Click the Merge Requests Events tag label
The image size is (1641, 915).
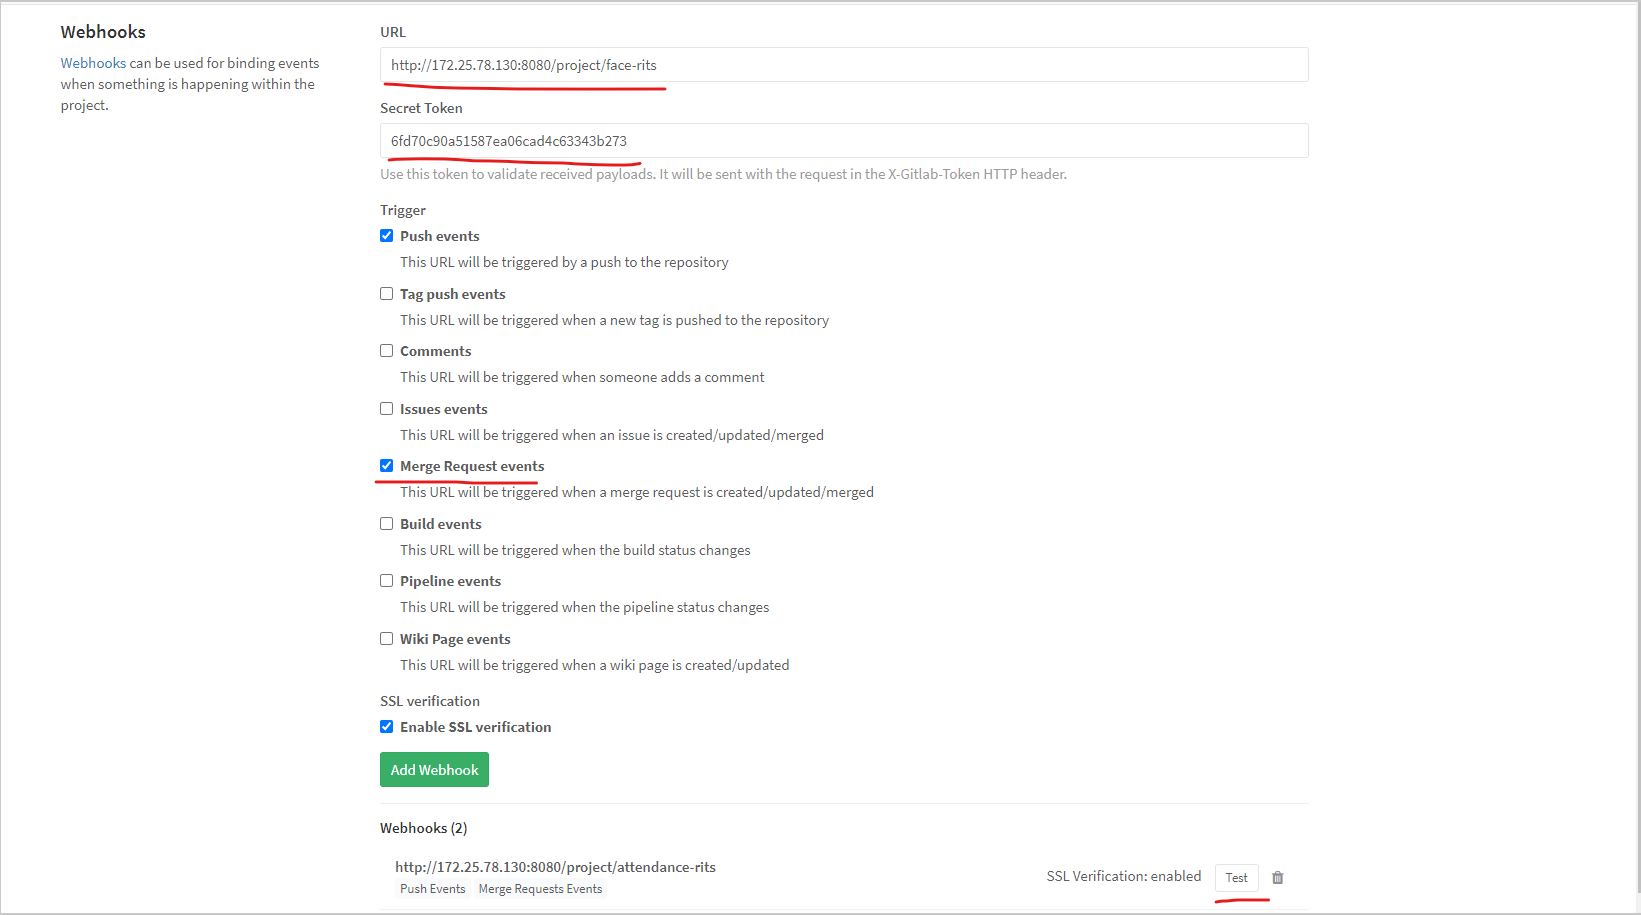(x=541, y=889)
